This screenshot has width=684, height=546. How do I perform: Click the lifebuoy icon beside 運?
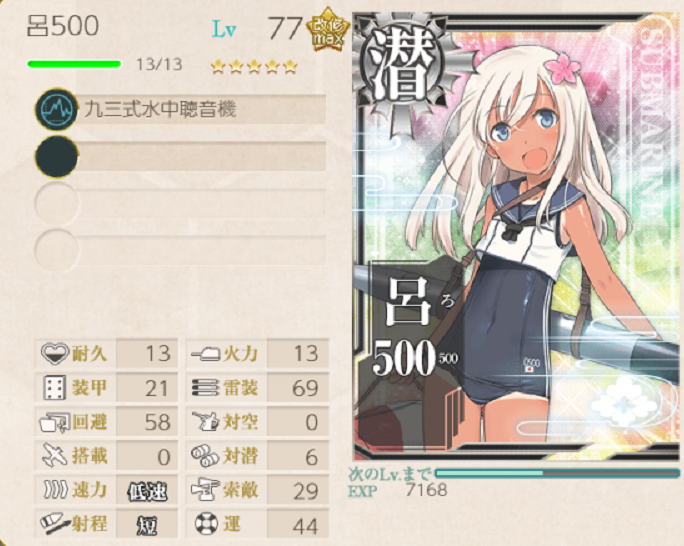205,524
